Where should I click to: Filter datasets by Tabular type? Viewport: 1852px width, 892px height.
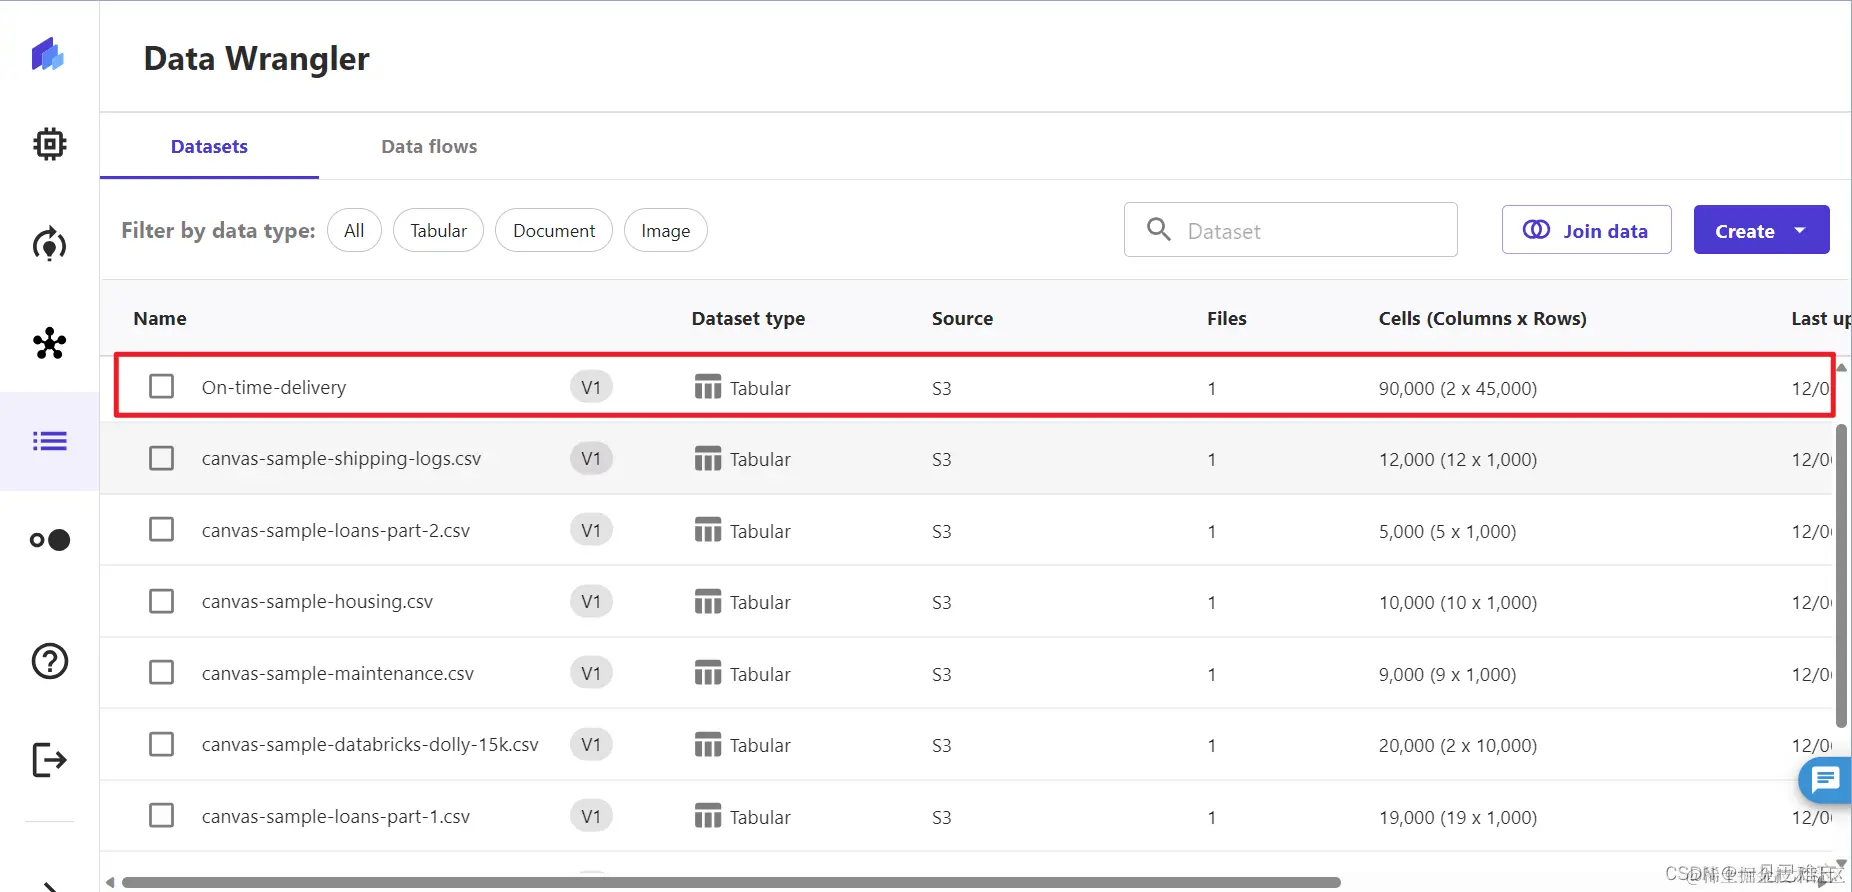tap(438, 230)
